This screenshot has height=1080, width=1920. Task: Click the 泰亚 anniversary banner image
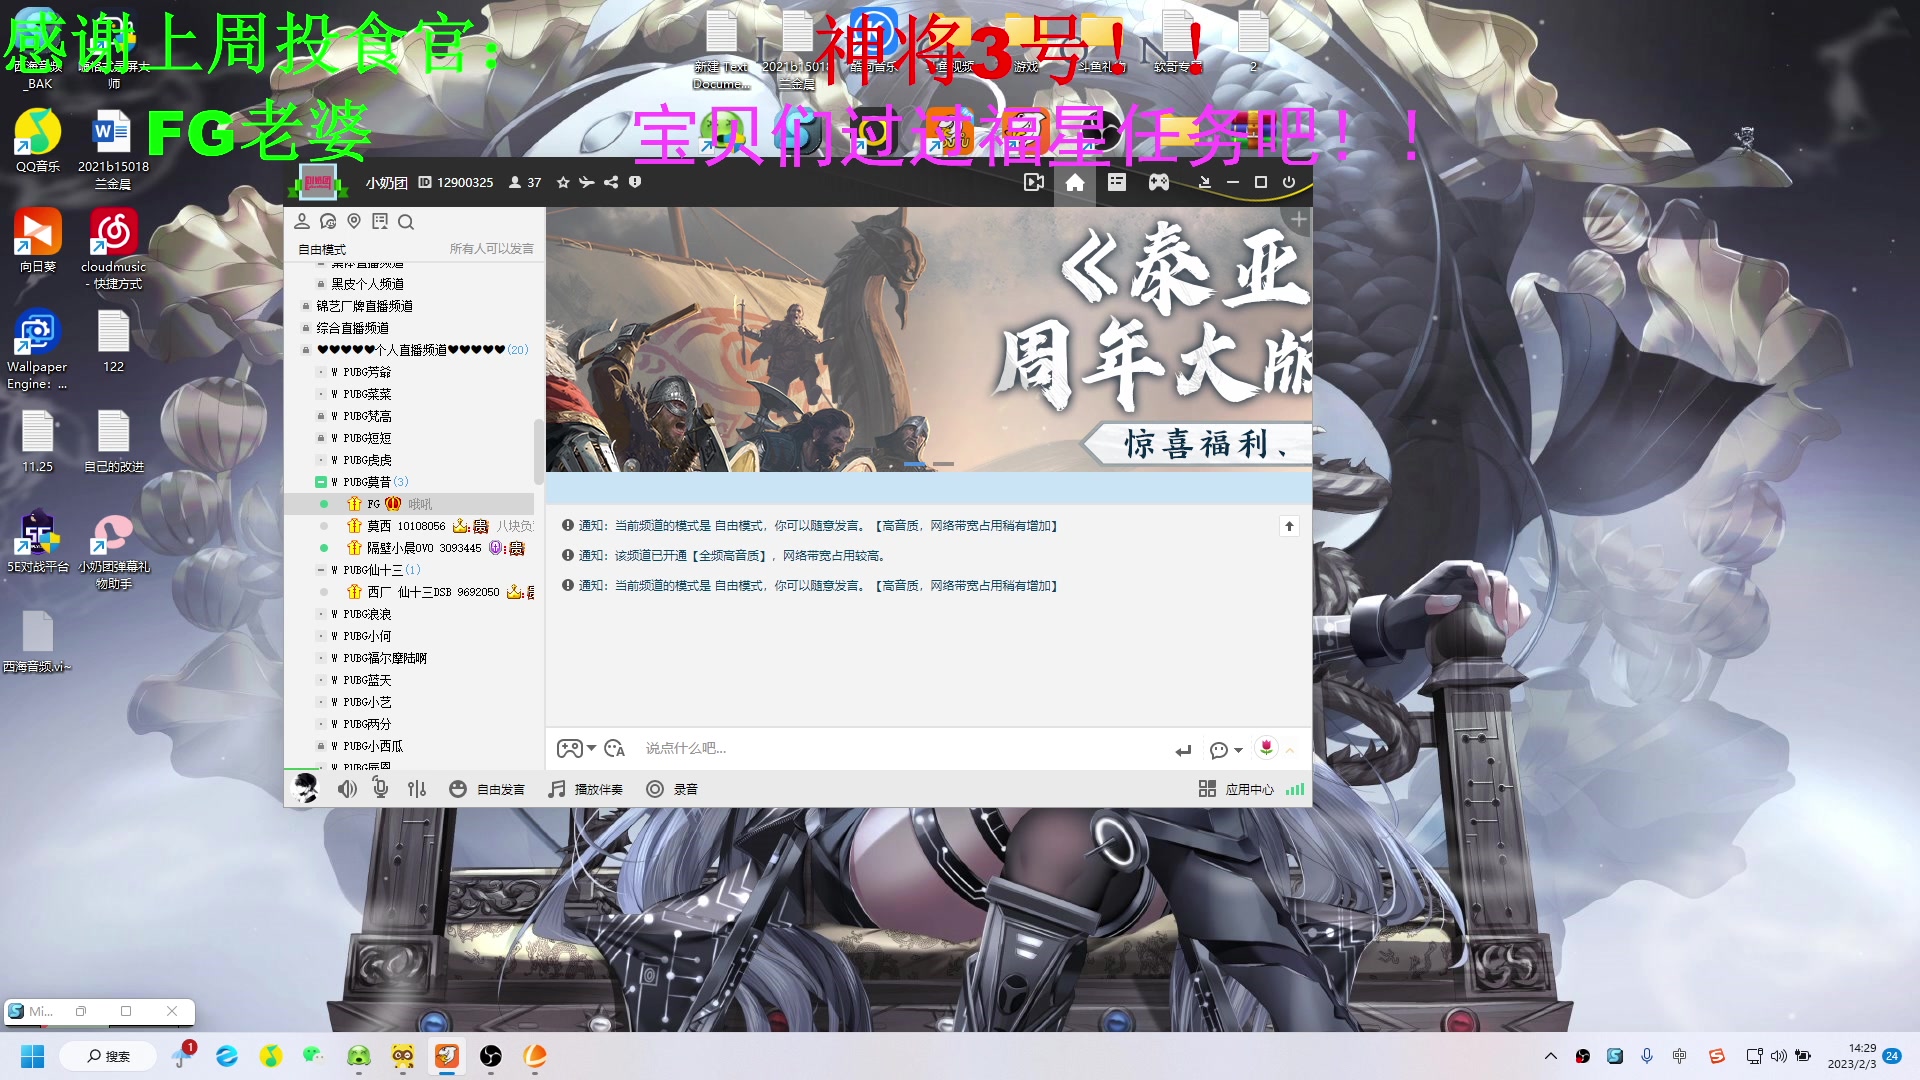point(928,340)
